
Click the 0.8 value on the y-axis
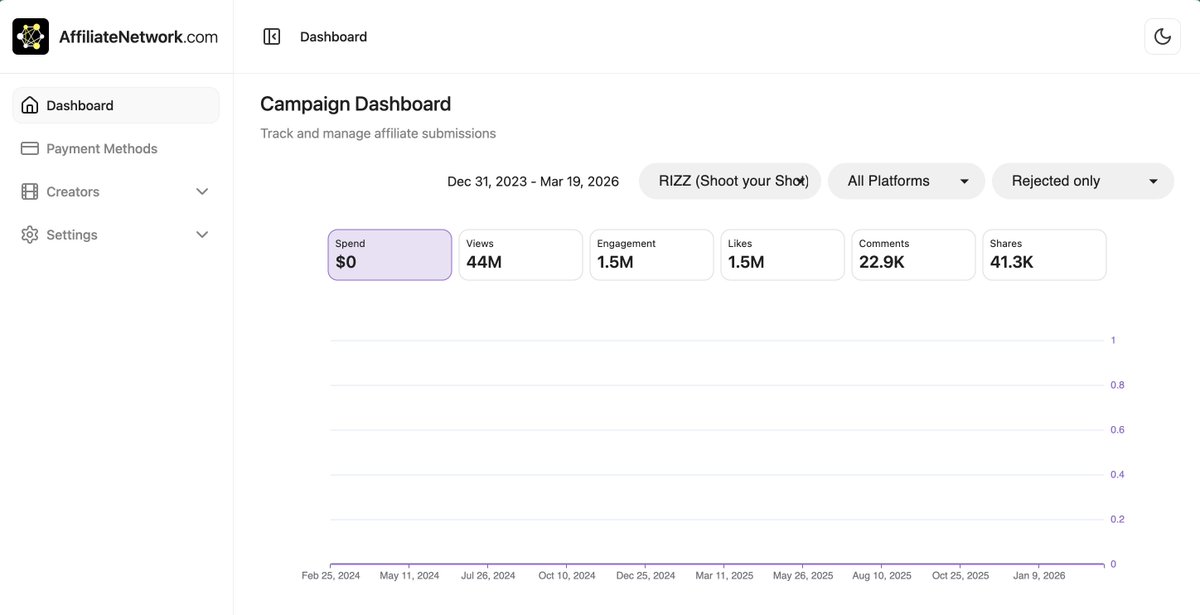(x=1117, y=385)
